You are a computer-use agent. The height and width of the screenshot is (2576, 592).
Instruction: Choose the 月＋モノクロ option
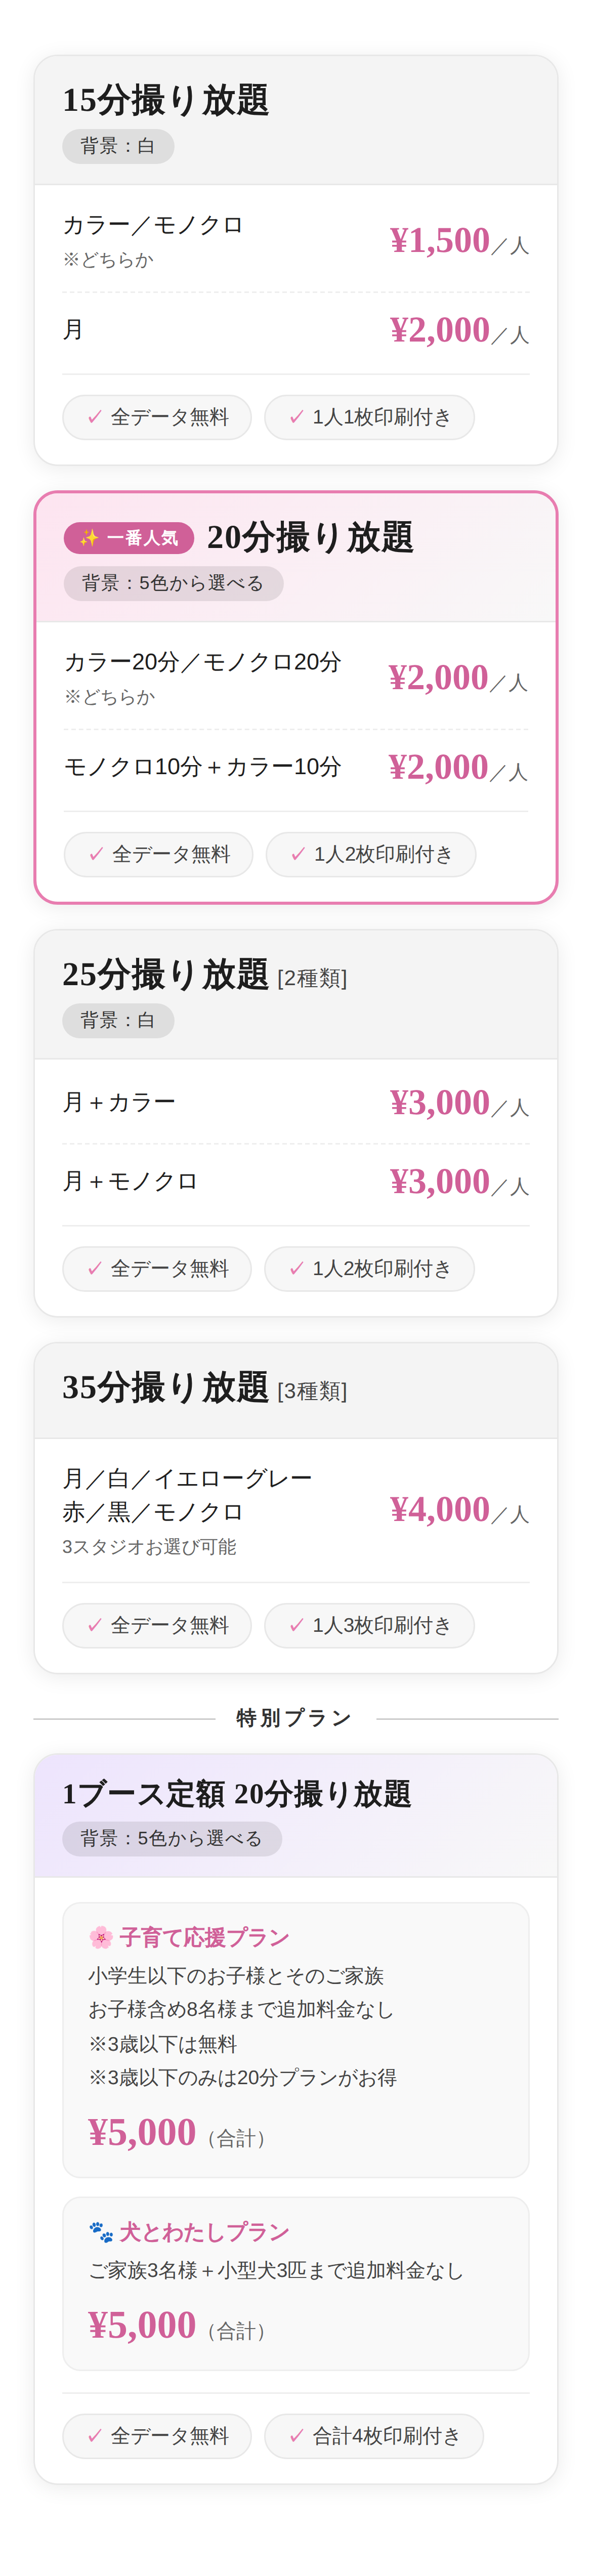[x=130, y=1181]
